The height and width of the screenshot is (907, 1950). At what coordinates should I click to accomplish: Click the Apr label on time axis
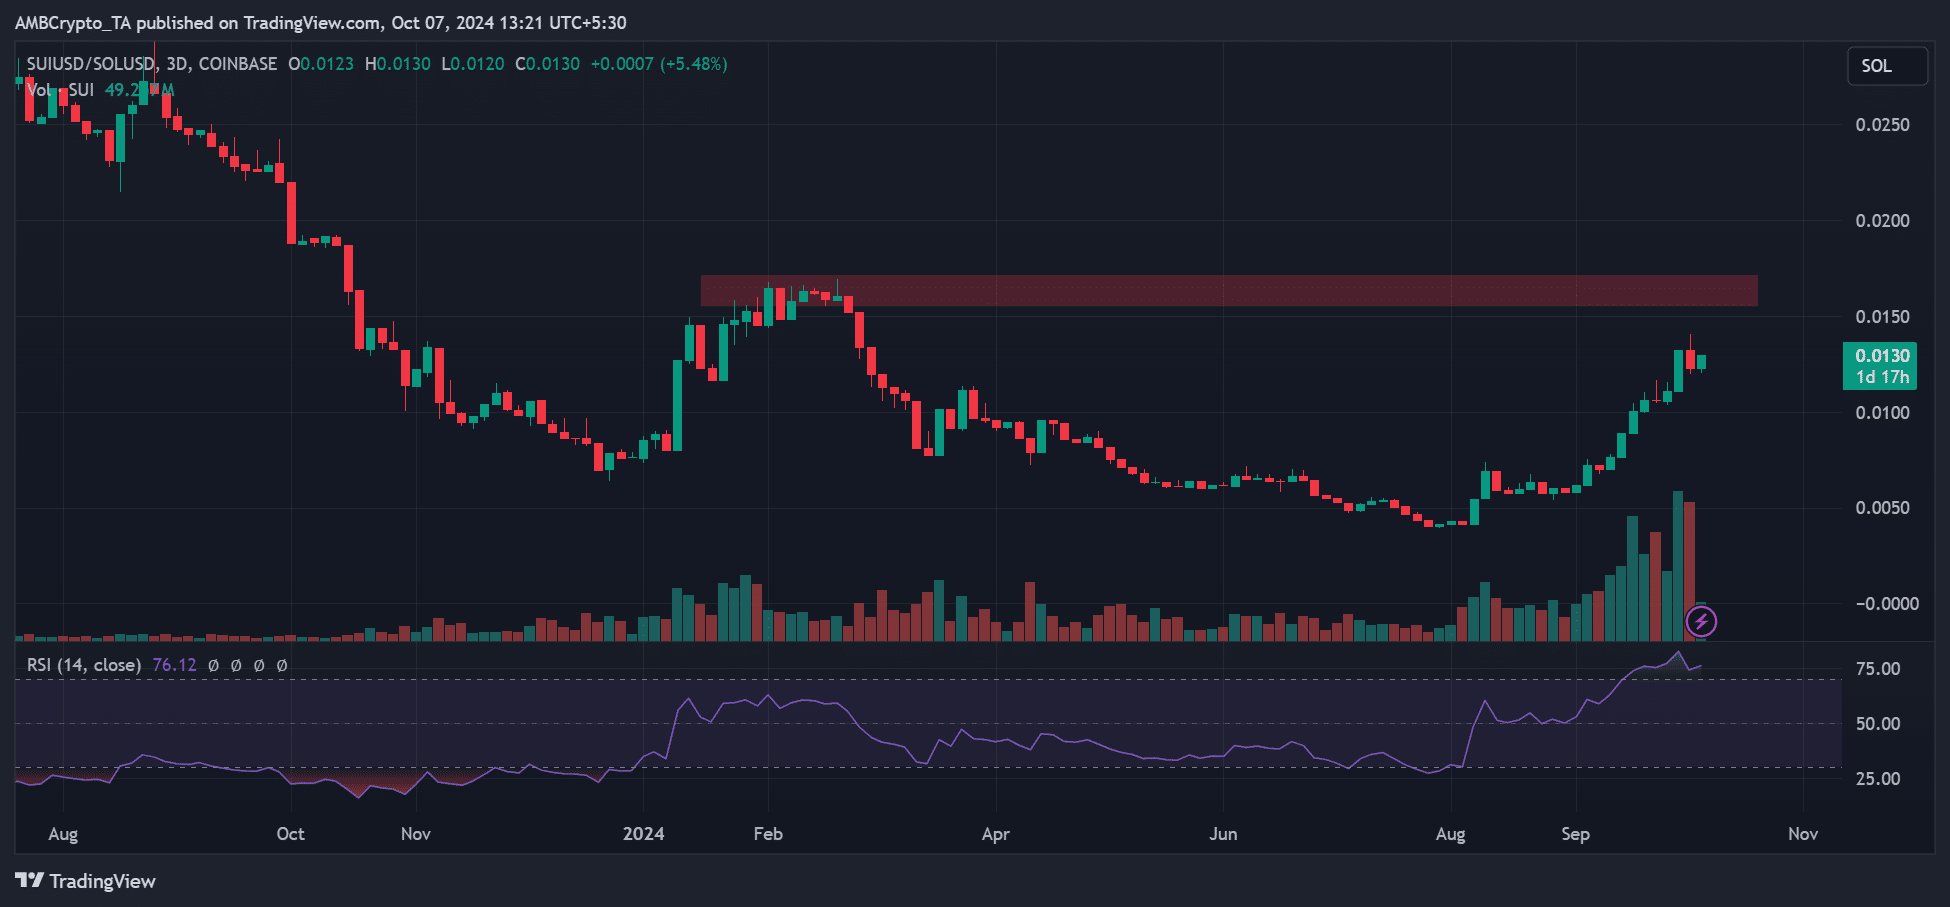click(x=995, y=834)
